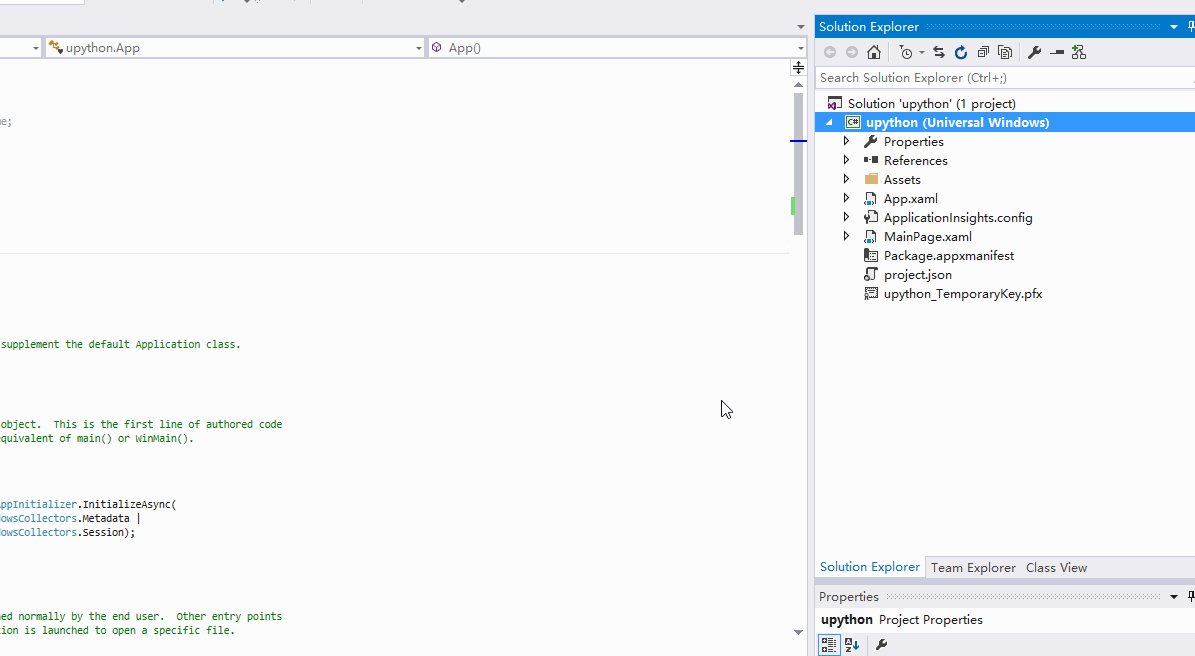Toggle Preview Selected Items icon
Viewport: 1195px width, 656px height.
[1057, 53]
